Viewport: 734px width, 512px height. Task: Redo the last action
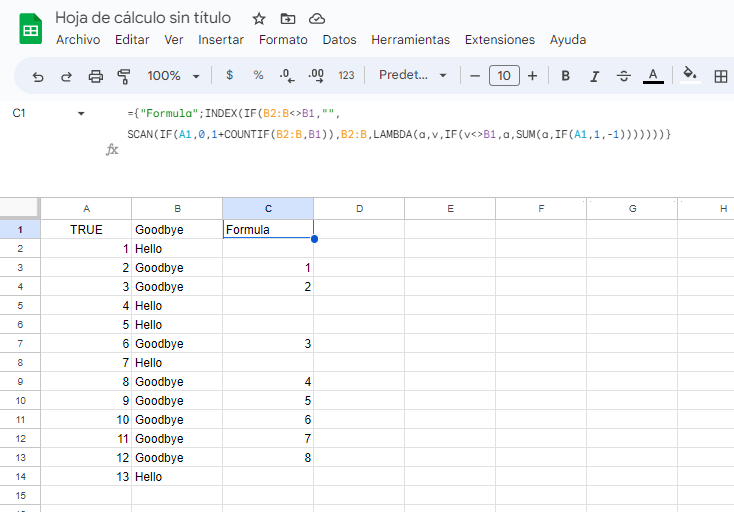(x=66, y=76)
